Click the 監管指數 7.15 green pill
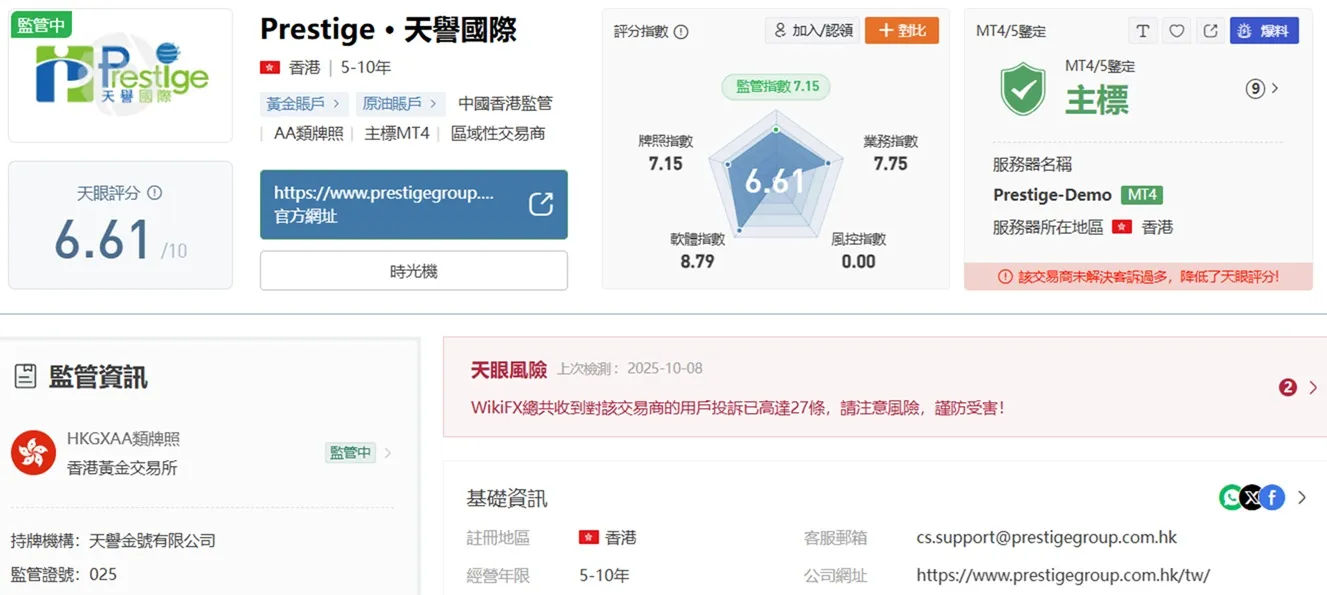 (x=776, y=86)
